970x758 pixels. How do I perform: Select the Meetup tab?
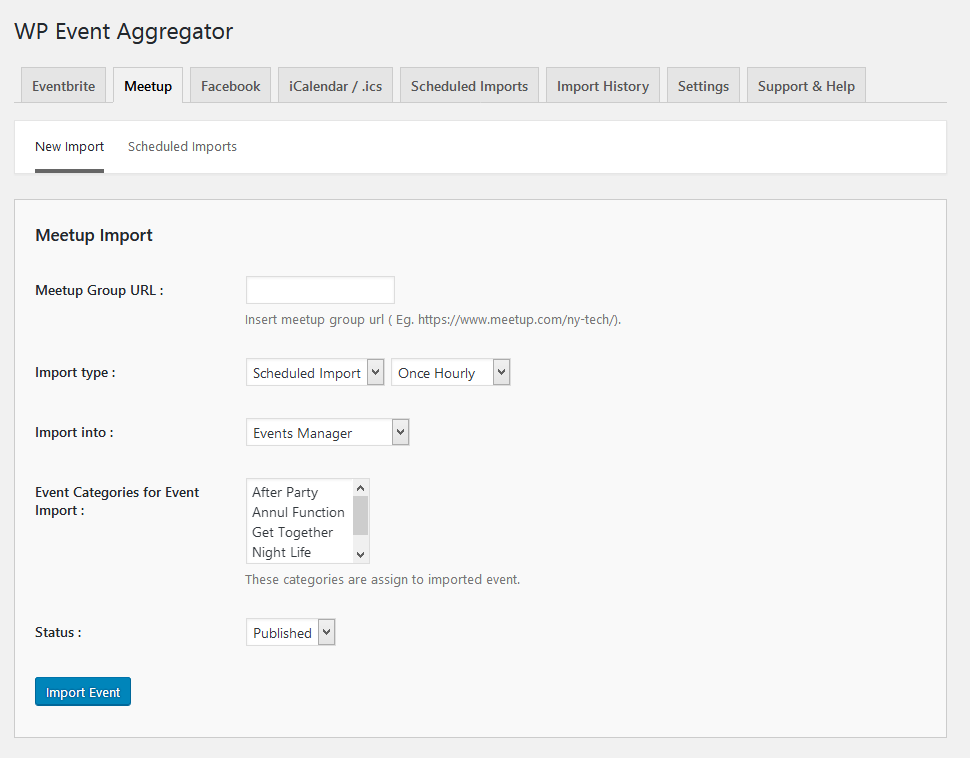pyautogui.click(x=148, y=86)
